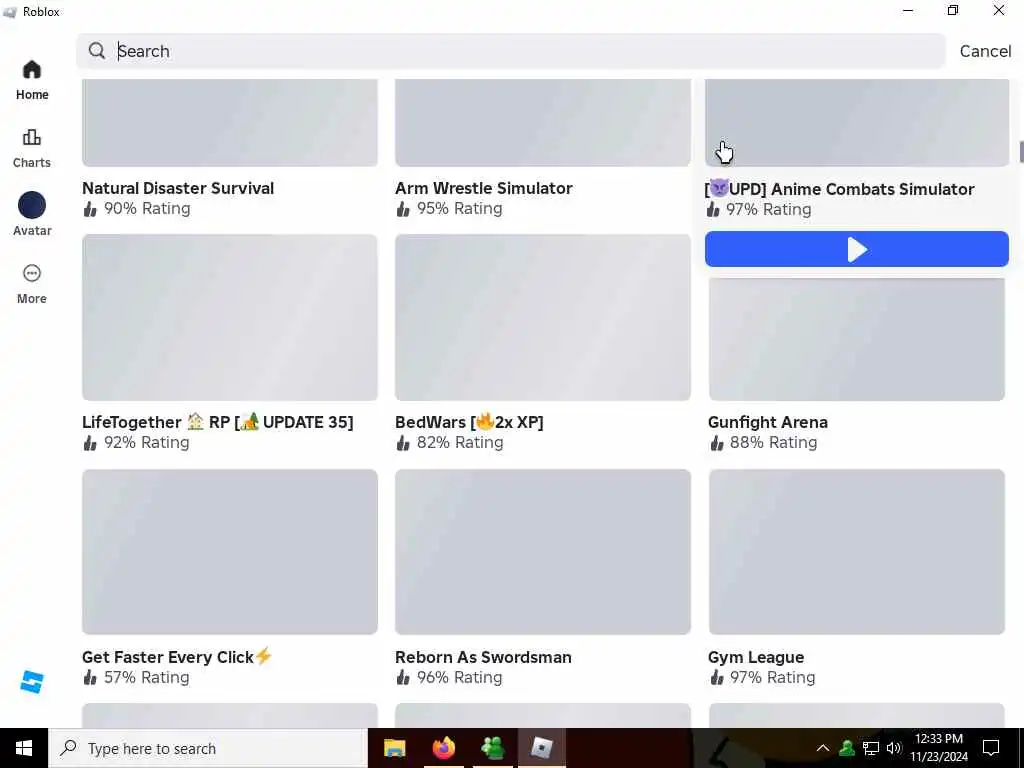Click the thumbs-up icon for Natural Disaster Survival
1024x768 pixels.
click(90, 209)
